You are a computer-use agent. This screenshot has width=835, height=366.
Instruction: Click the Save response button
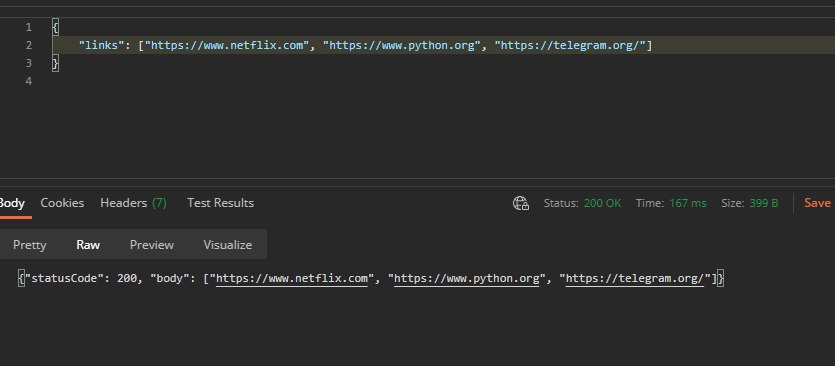coord(817,203)
